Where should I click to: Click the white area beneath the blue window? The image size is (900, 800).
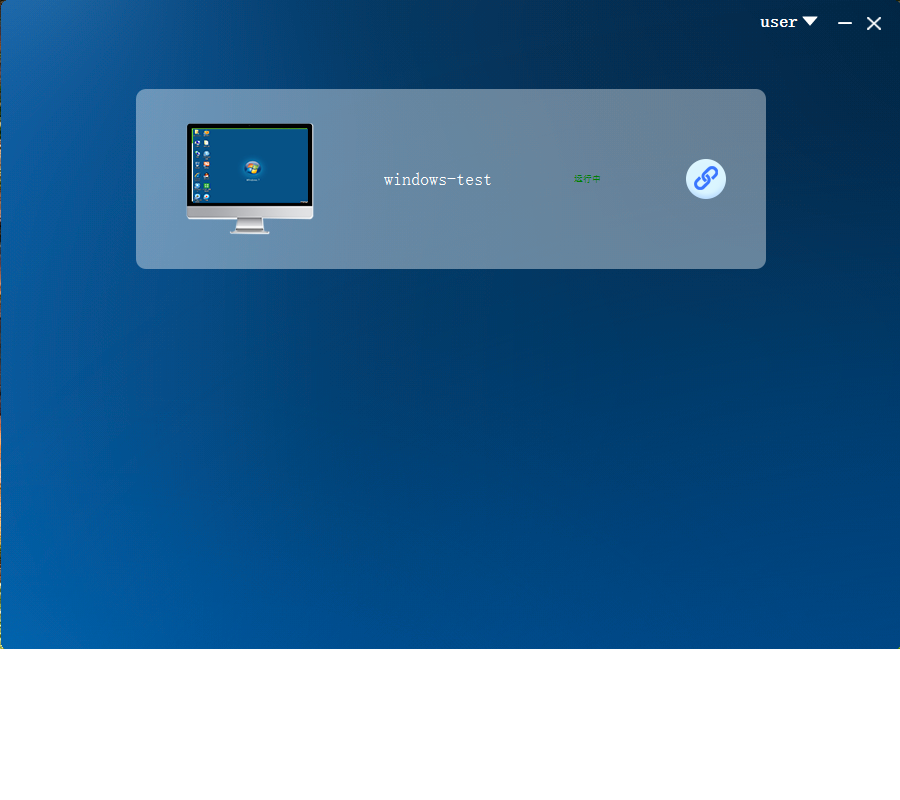450,725
